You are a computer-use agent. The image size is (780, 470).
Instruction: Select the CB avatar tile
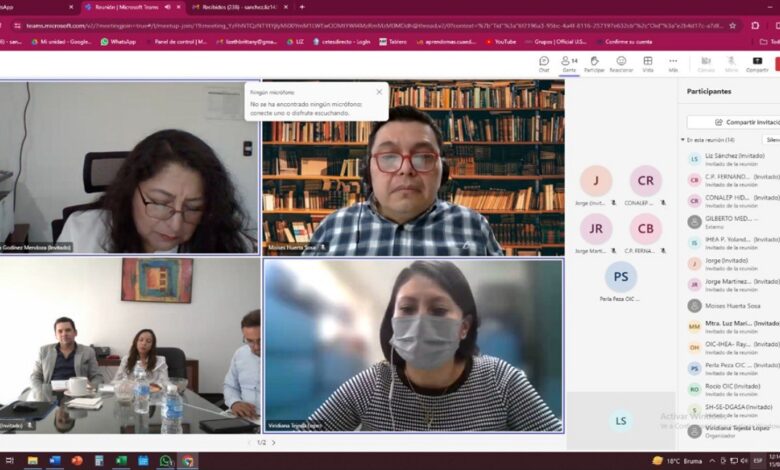pyautogui.click(x=646, y=229)
